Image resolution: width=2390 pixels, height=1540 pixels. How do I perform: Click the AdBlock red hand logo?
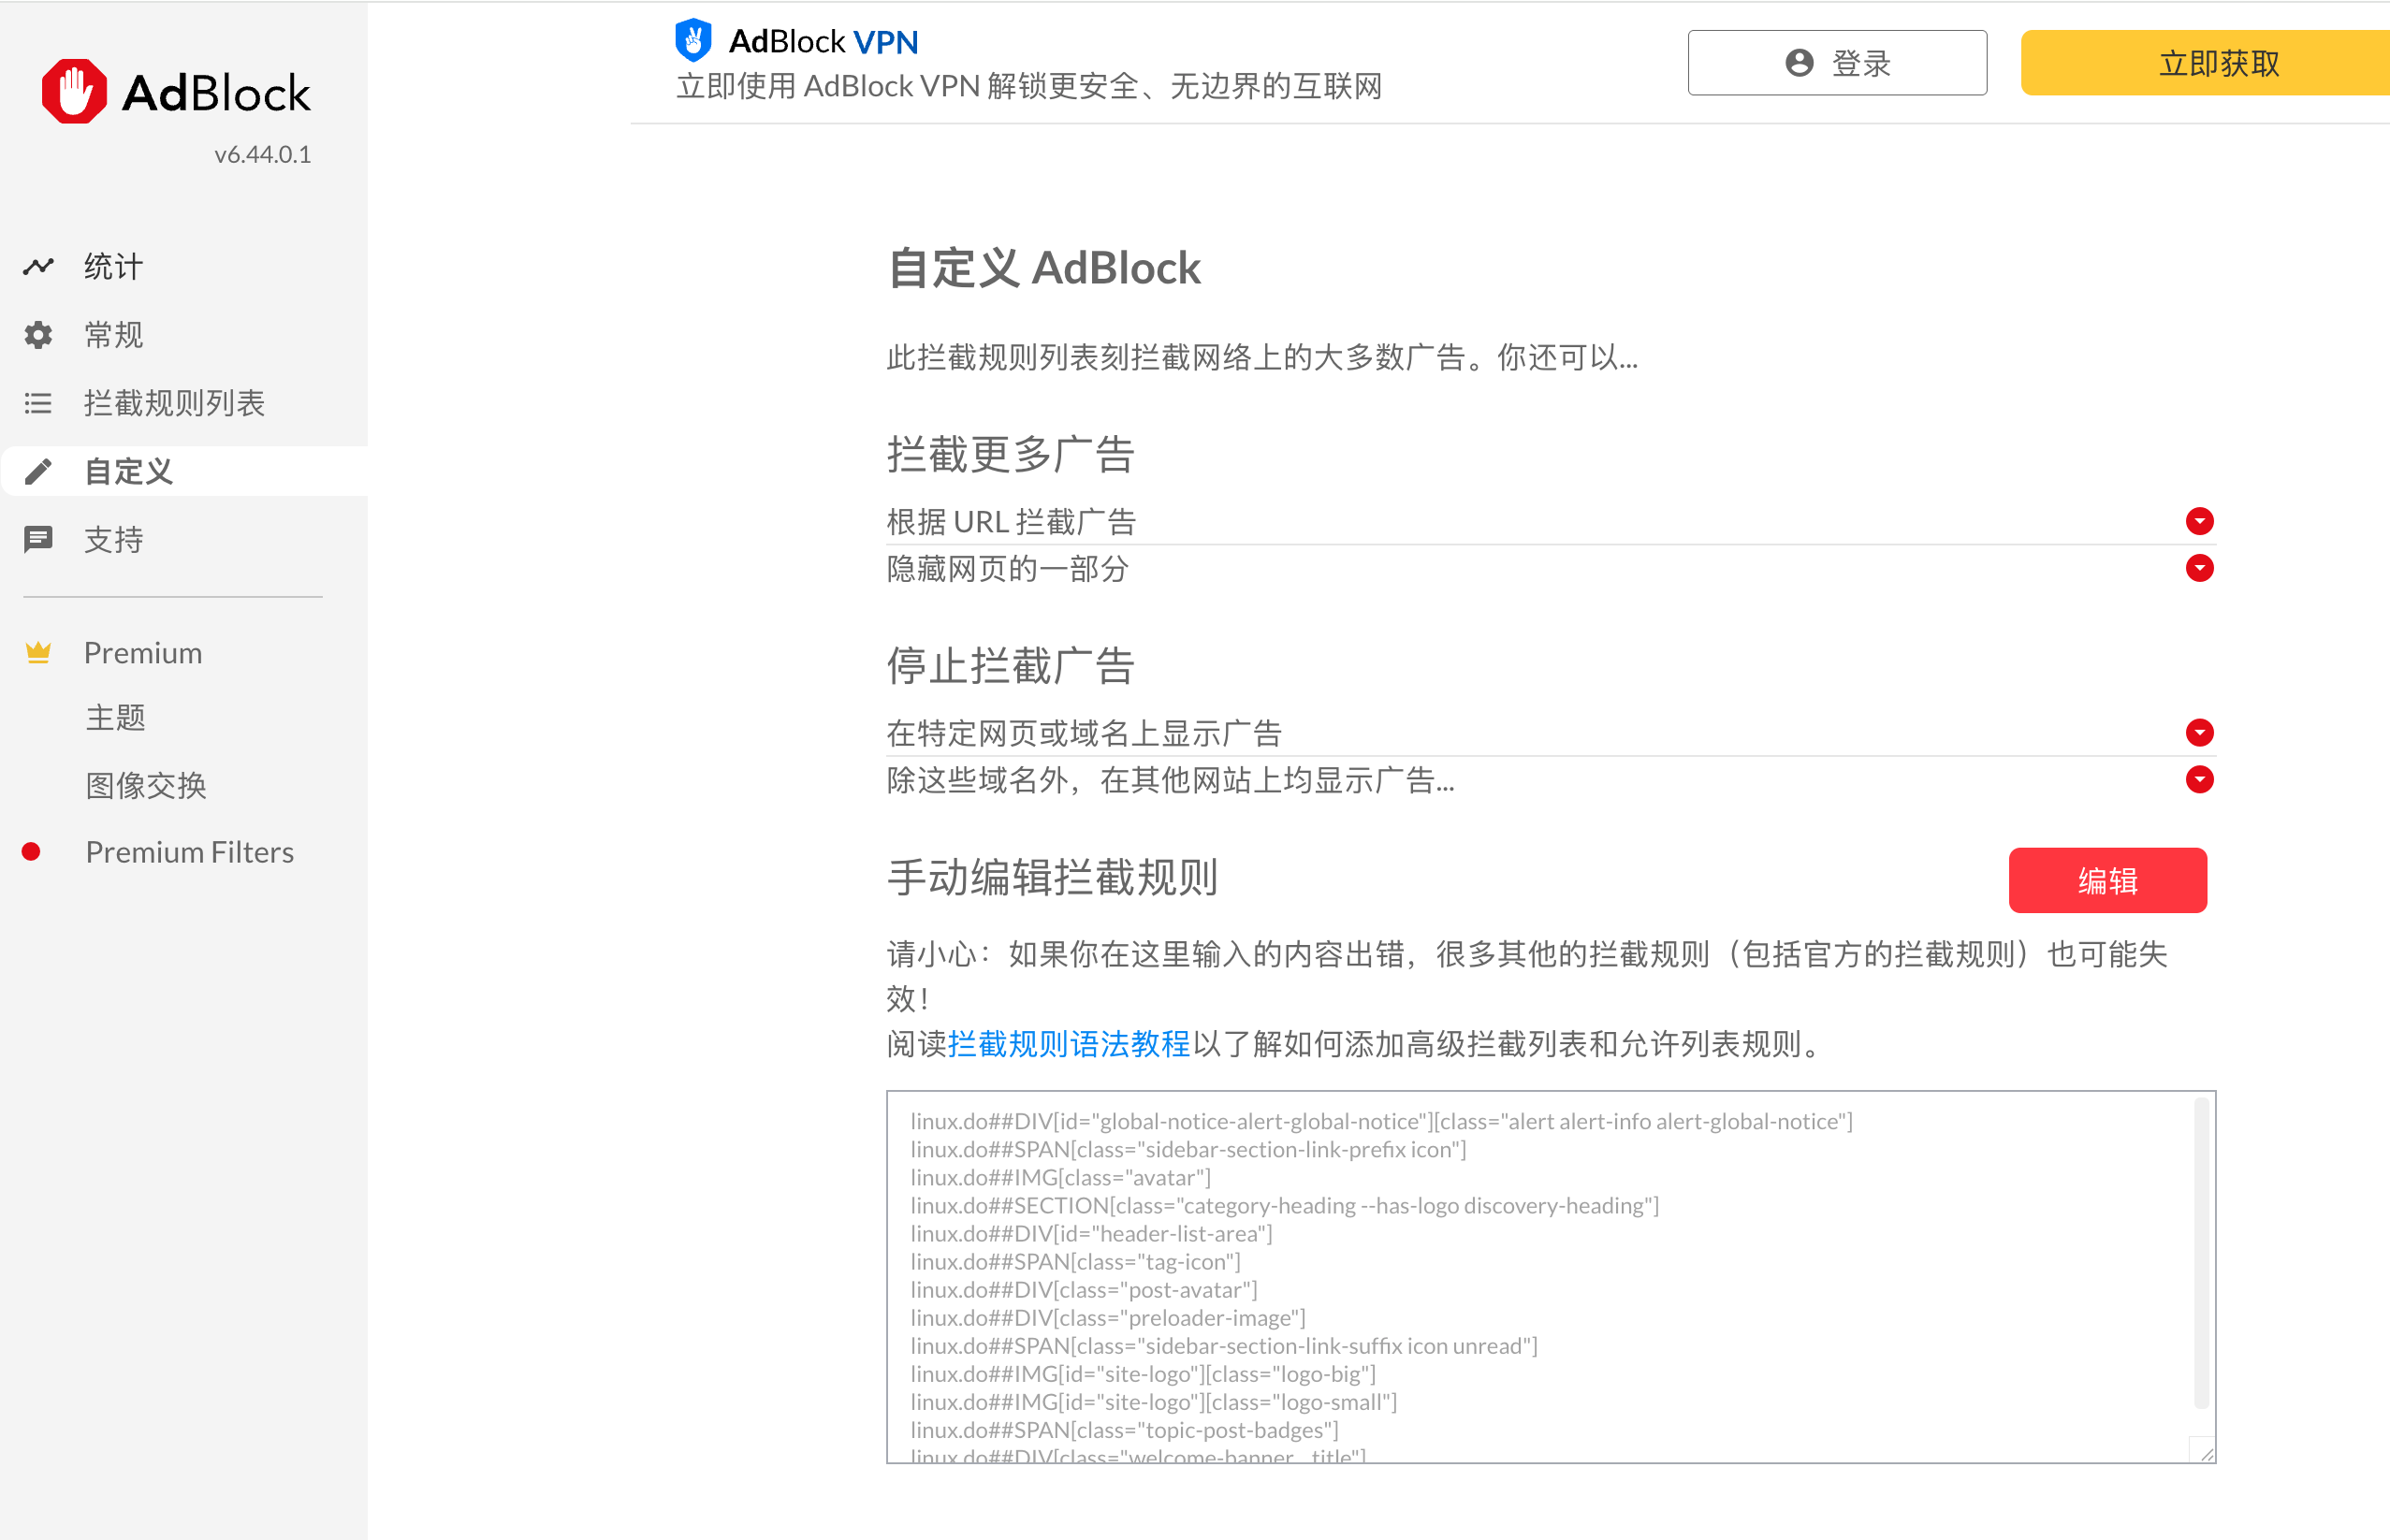[74, 92]
